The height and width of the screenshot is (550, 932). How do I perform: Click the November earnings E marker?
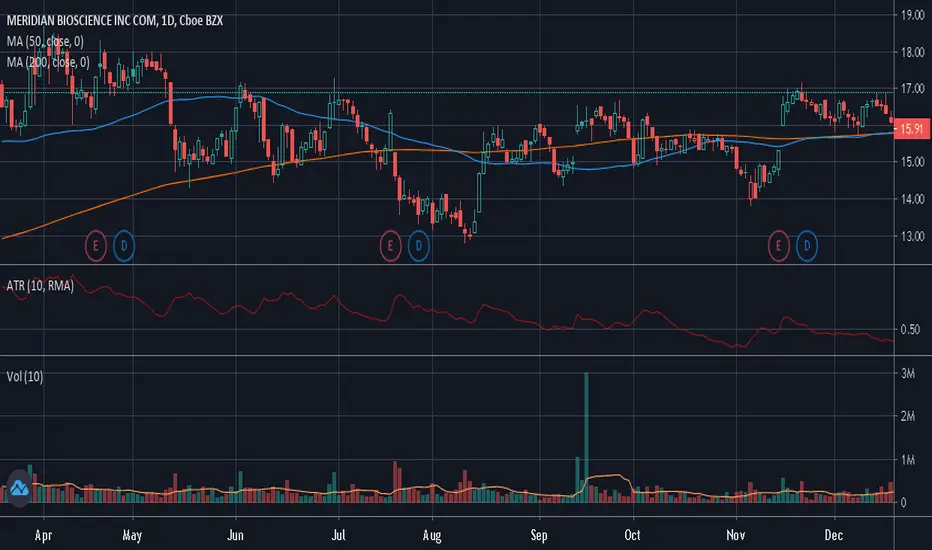pos(778,246)
